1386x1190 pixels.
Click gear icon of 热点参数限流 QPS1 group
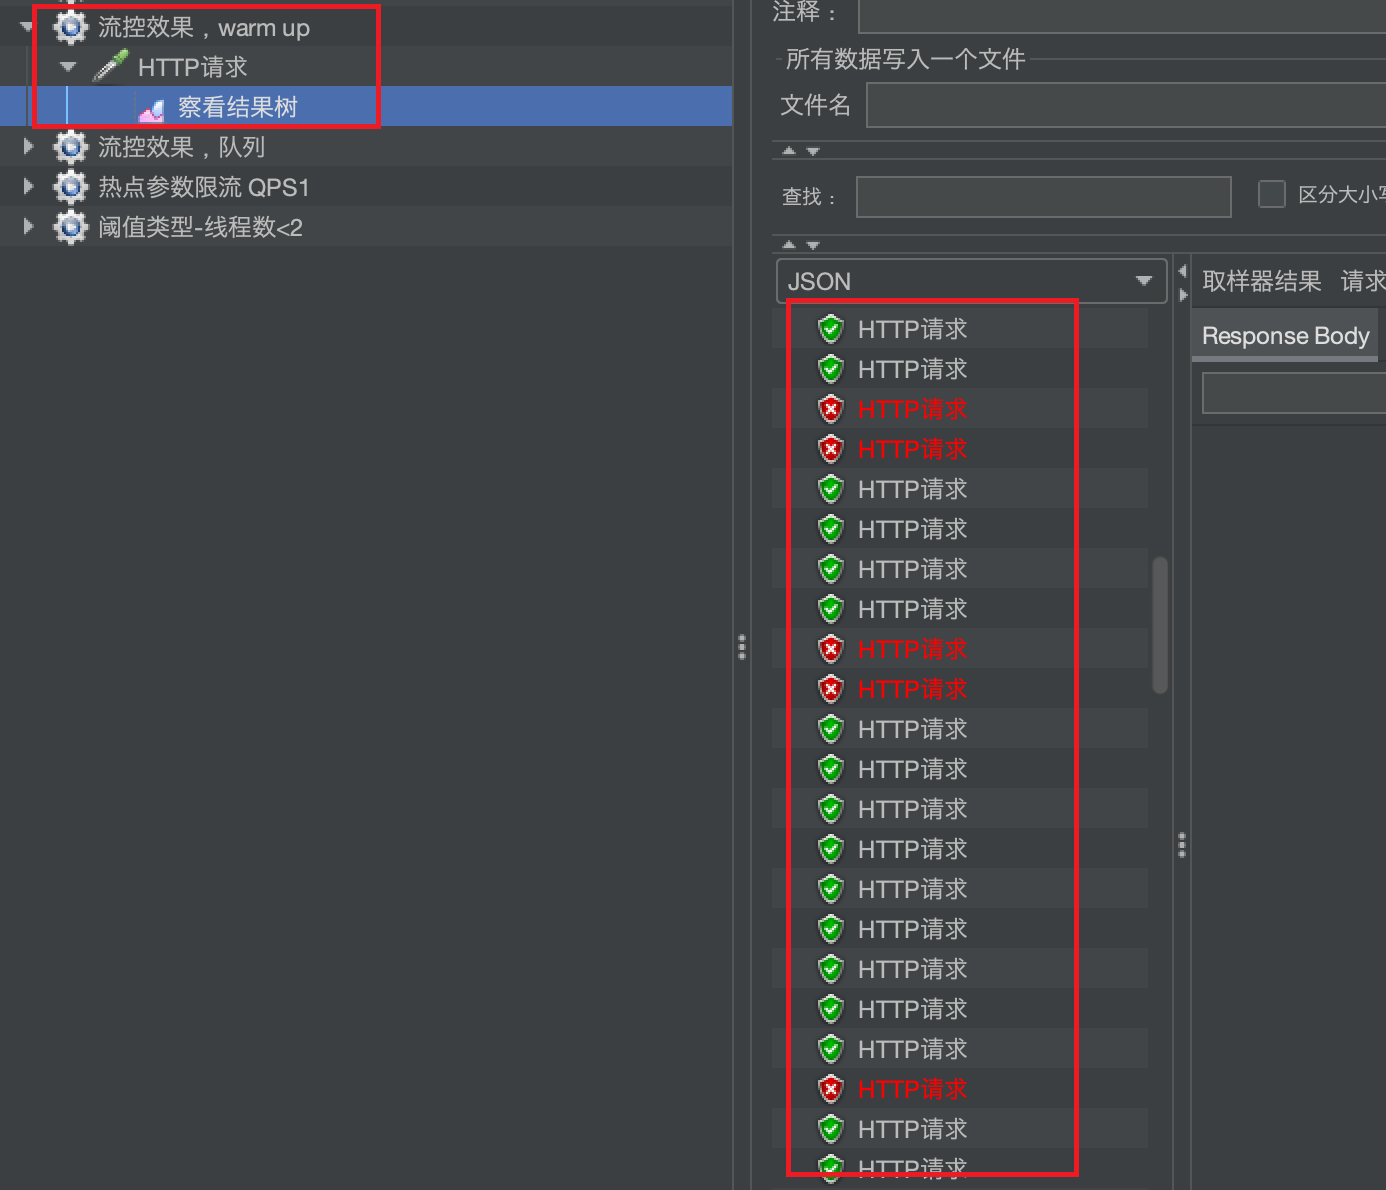click(x=70, y=187)
